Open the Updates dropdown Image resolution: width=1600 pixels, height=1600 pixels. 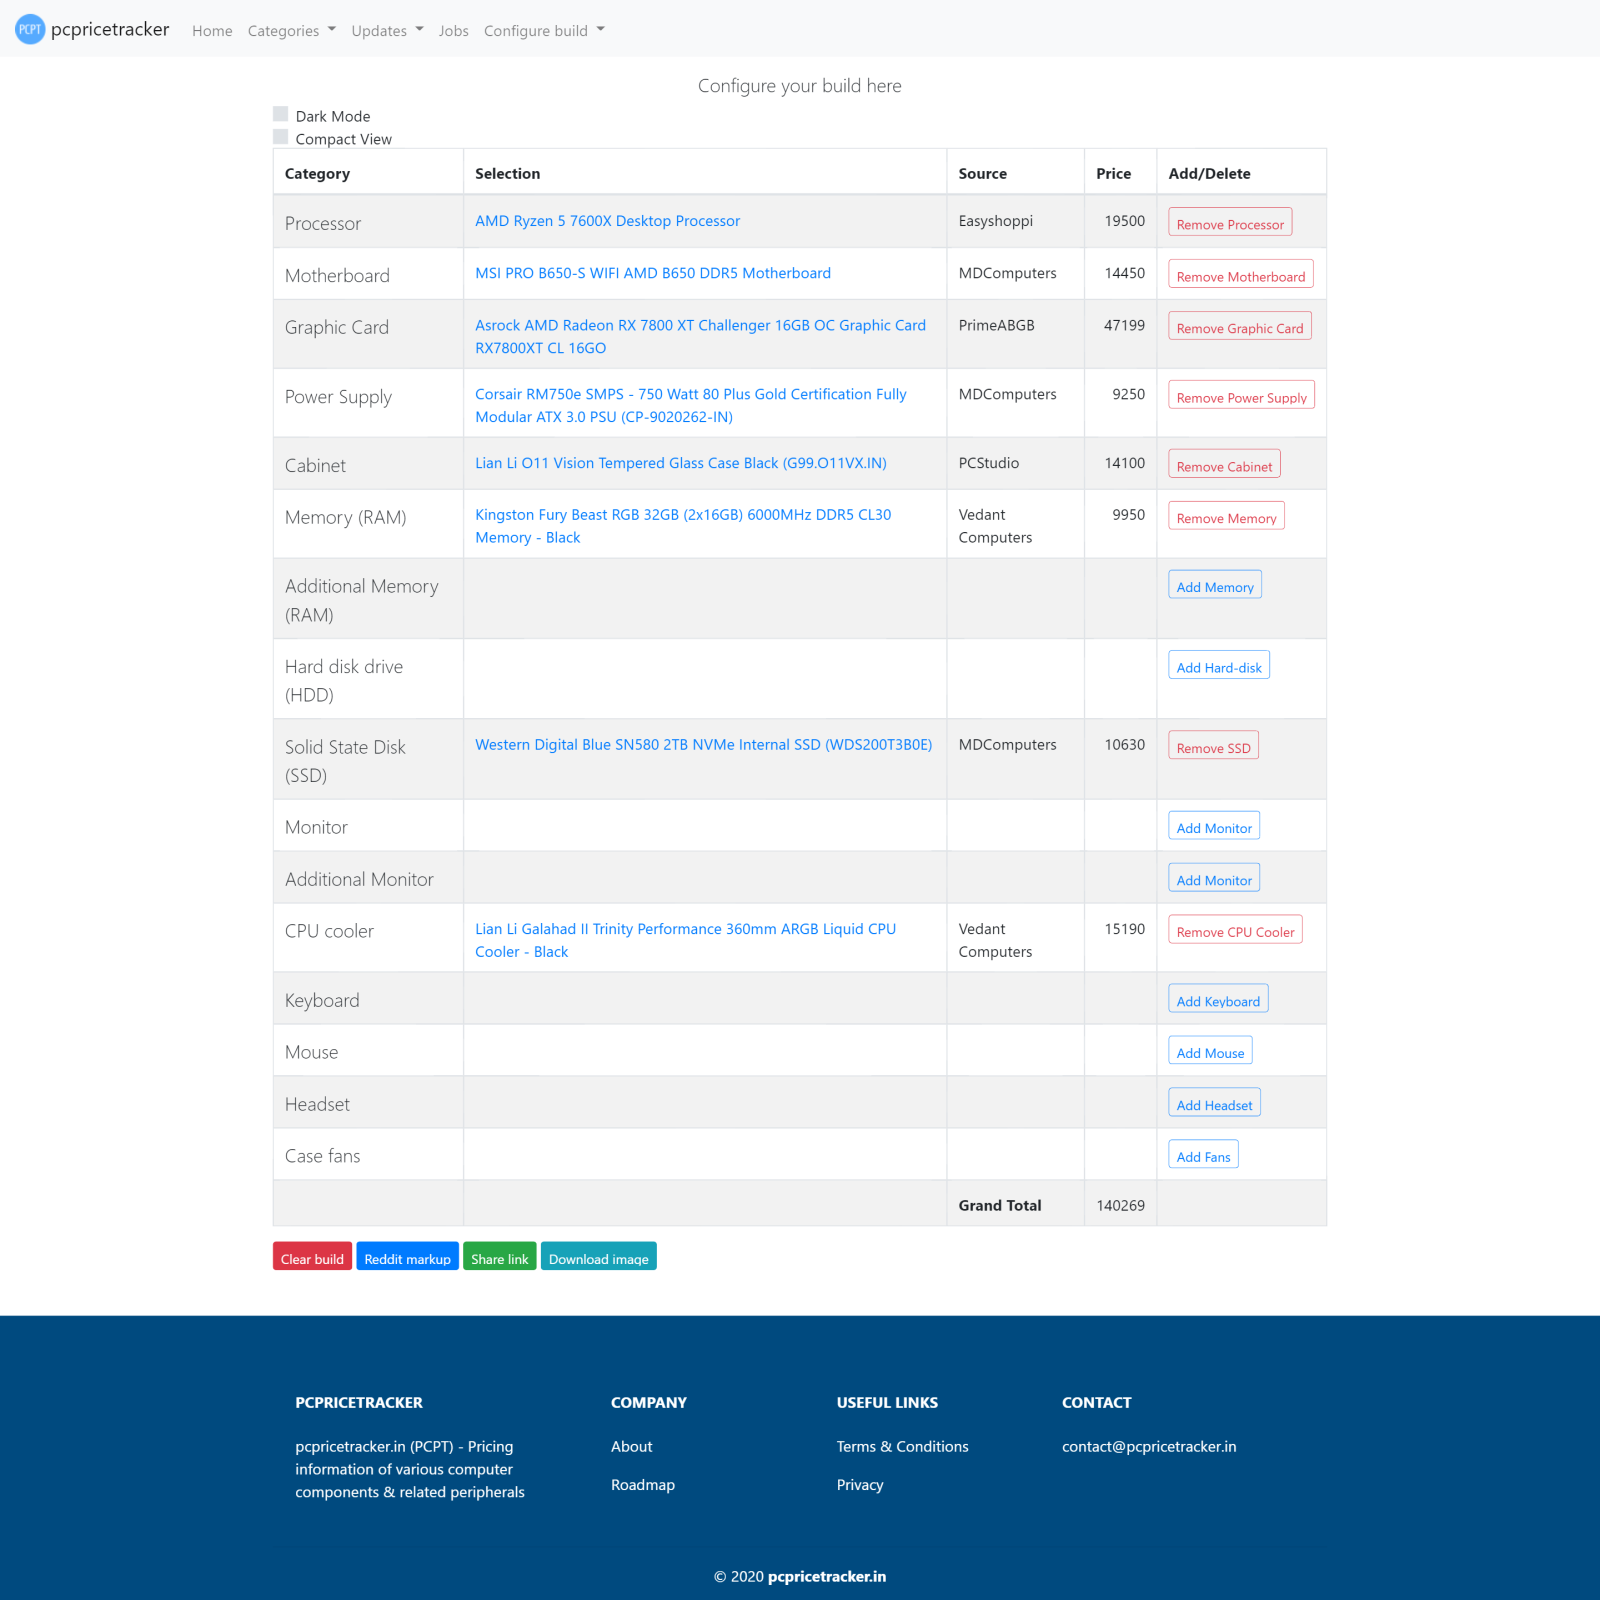point(387,31)
